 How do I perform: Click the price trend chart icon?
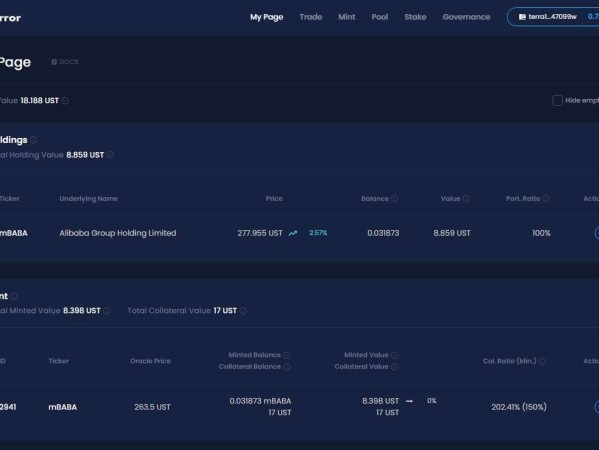[293, 233]
